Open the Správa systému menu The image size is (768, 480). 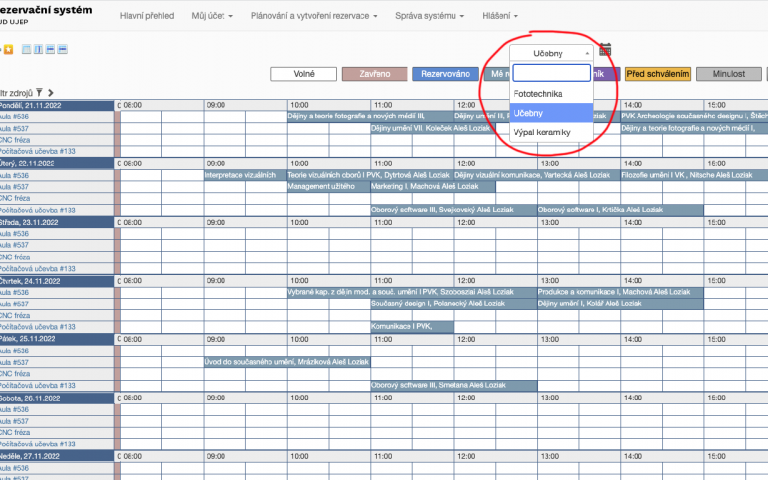tap(430, 16)
